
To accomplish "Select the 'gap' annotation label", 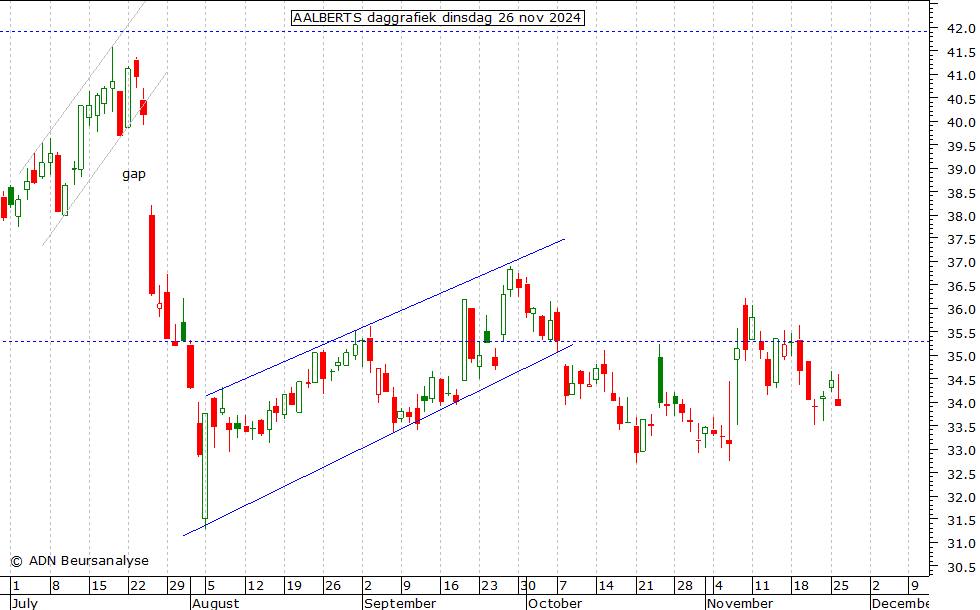I will 134,174.
